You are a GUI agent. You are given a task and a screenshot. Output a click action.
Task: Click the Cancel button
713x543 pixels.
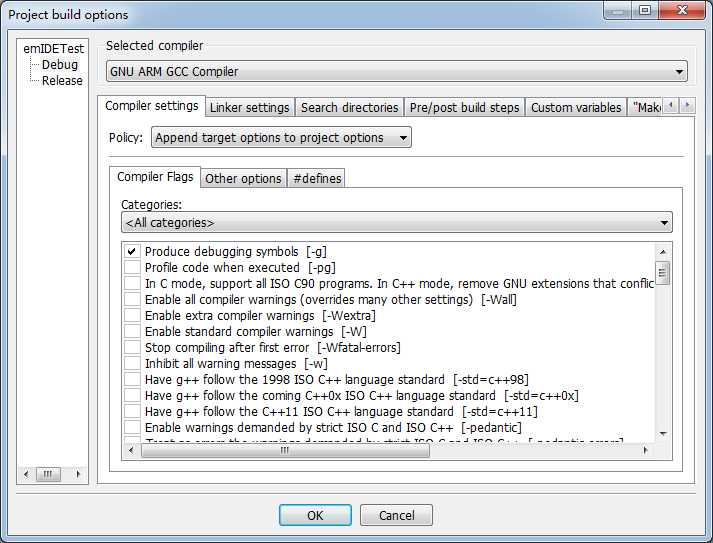coord(396,516)
